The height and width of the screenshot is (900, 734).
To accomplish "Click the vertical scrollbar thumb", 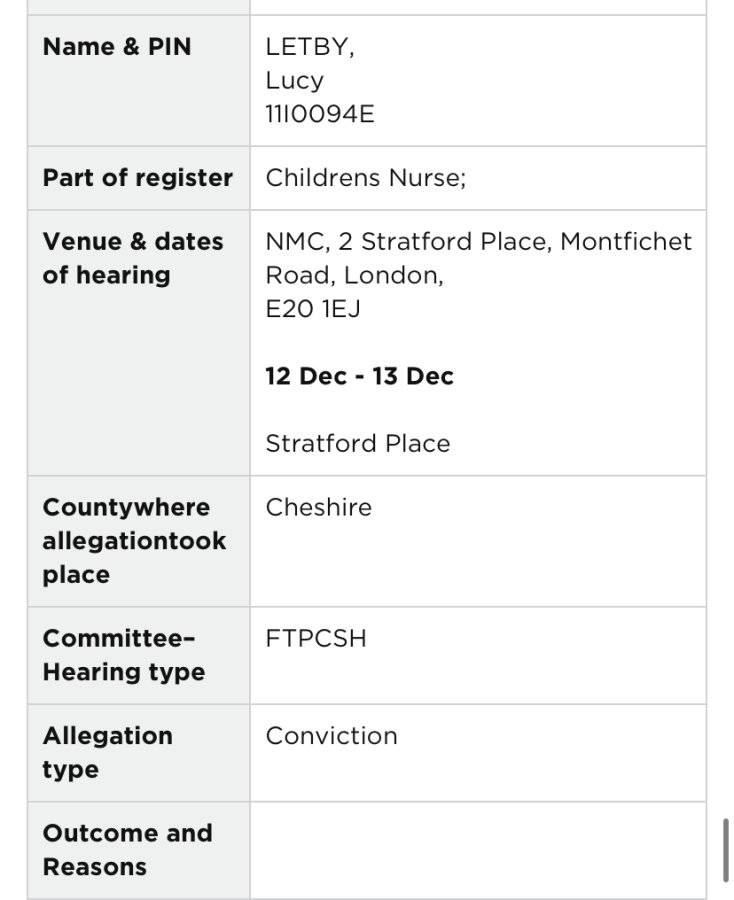I will point(726,851).
